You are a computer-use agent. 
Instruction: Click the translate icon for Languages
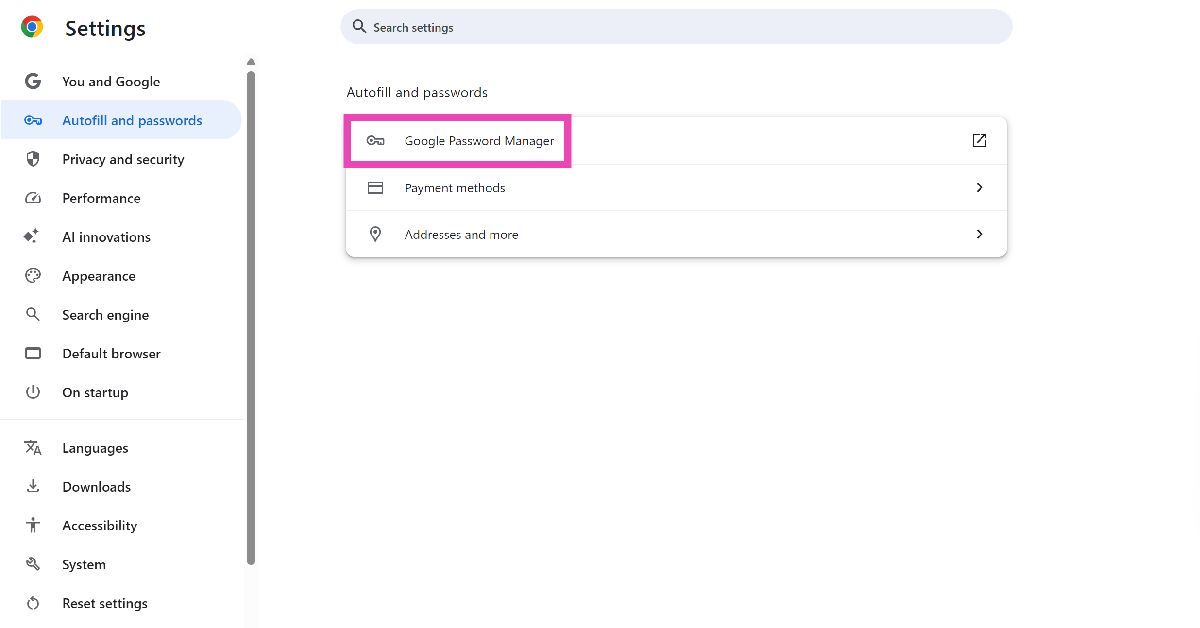(33, 448)
